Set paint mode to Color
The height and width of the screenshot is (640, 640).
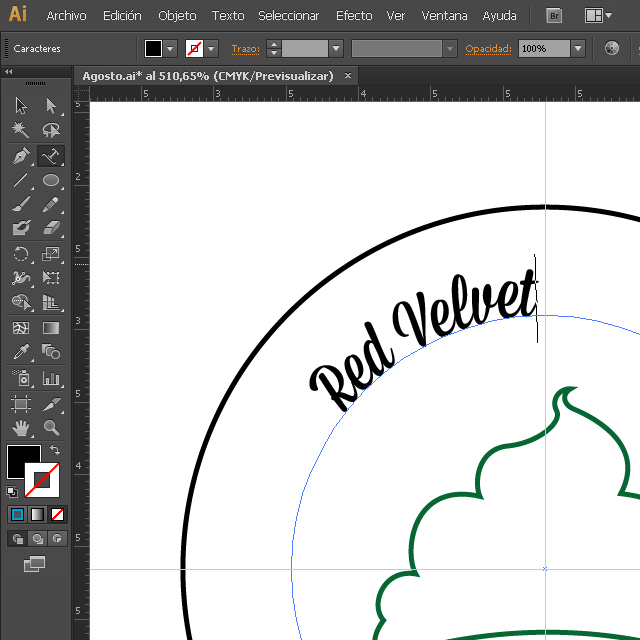point(18,515)
